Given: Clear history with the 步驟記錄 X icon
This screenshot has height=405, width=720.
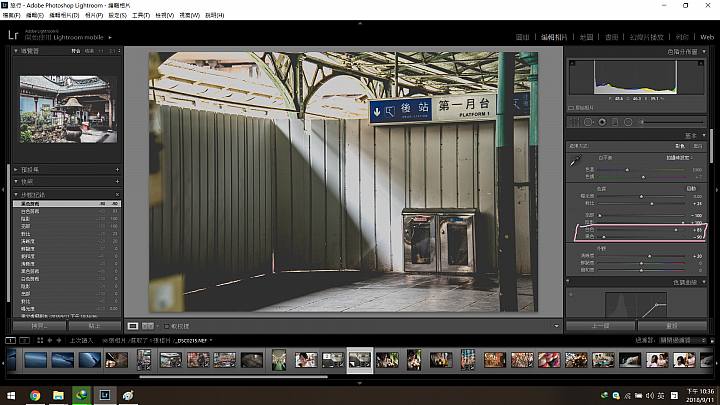Looking at the screenshot, I should click(x=117, y=195).
